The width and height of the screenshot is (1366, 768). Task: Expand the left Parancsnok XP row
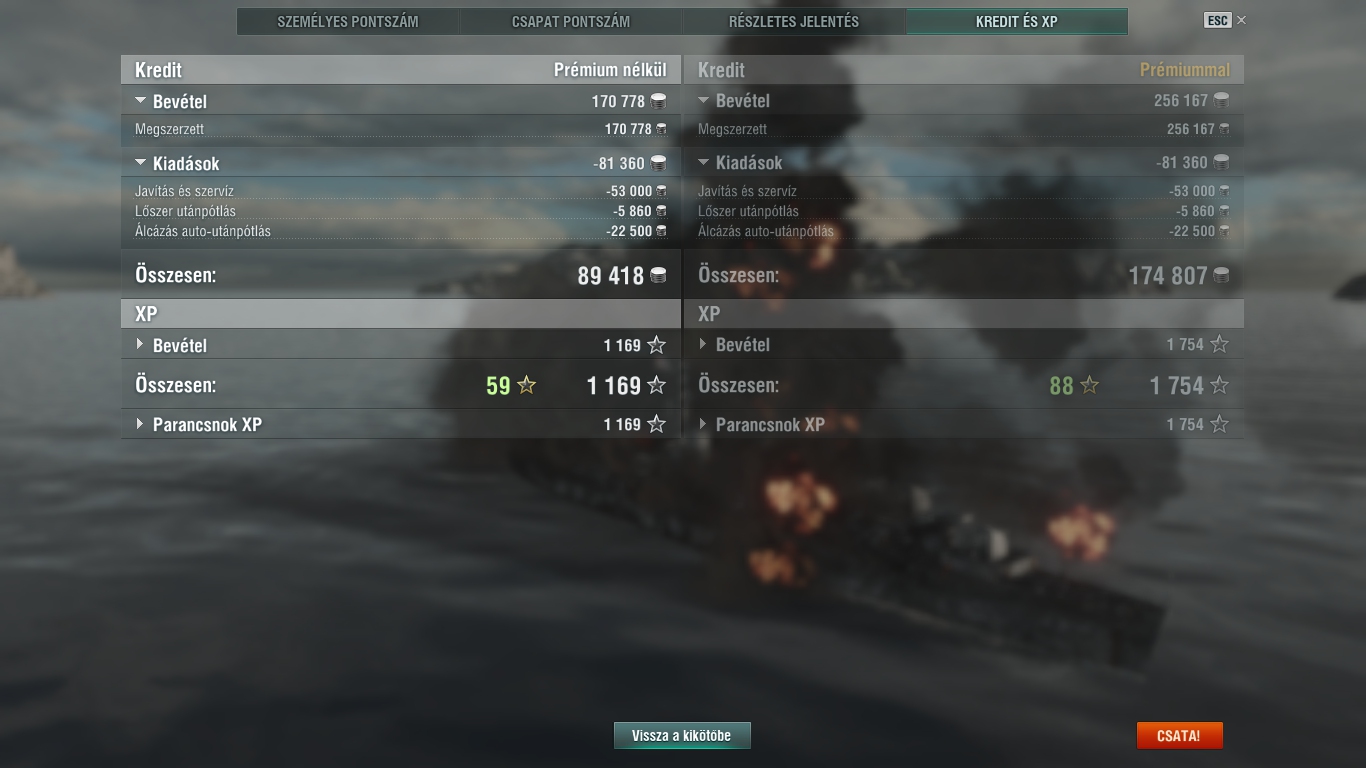(x=140, y=424)
